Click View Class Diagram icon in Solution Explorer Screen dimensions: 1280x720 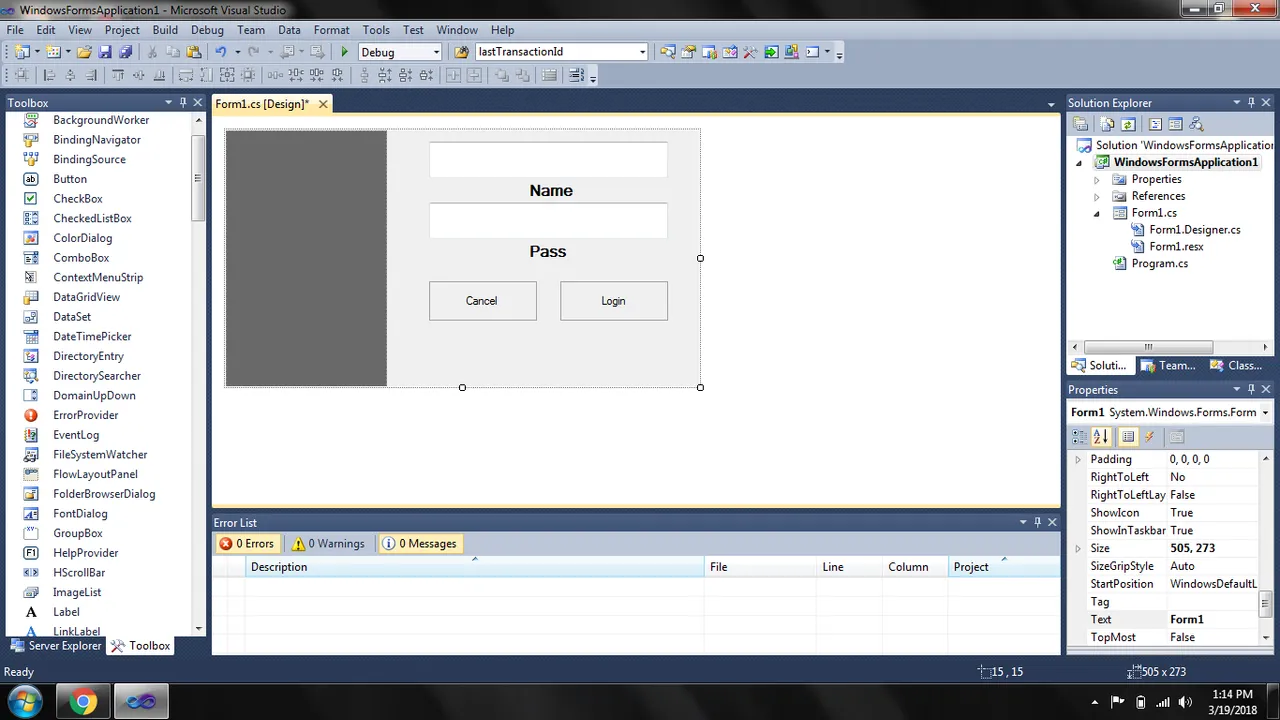1196,125
